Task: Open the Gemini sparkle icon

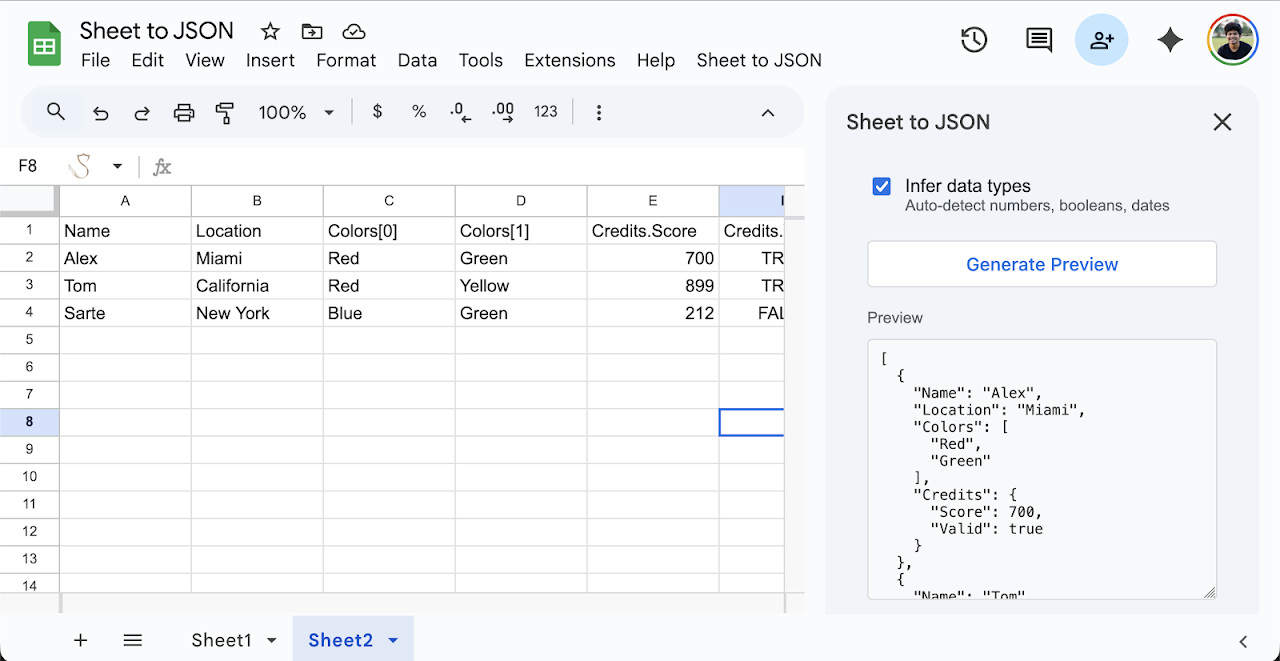Action: point(1170,40)
